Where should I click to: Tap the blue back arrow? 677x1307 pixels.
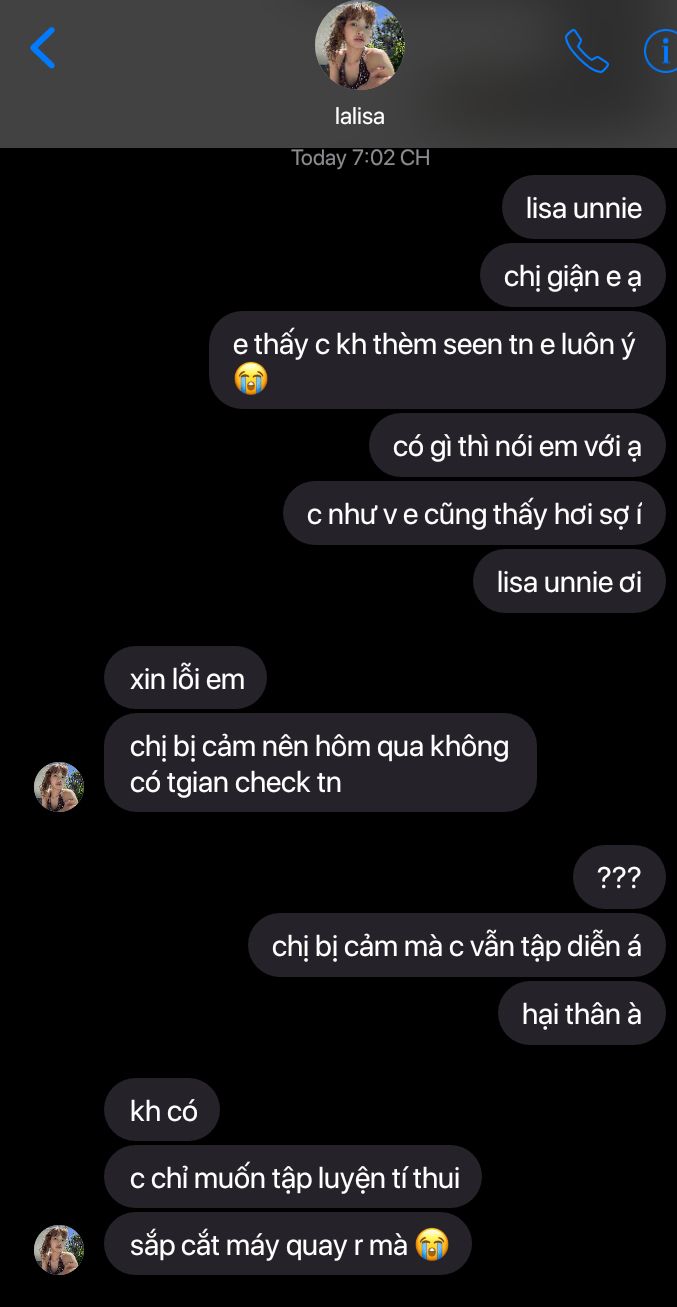coord(43,48)
